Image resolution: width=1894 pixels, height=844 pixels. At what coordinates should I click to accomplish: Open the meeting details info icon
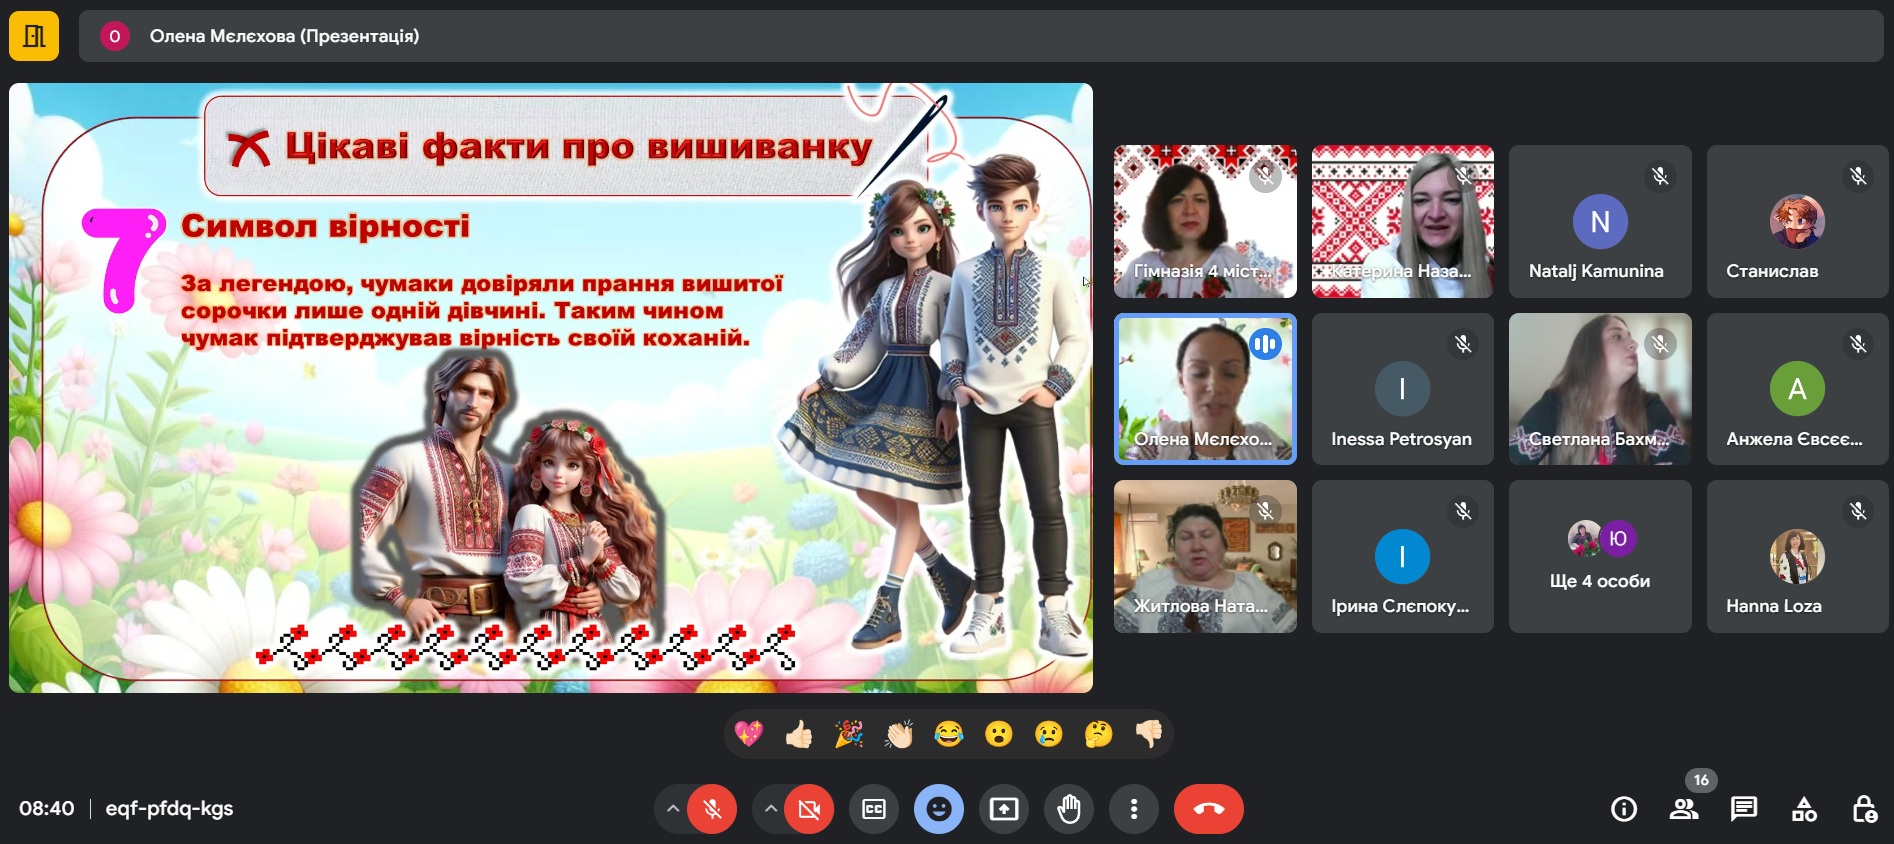pyautogui.click(x=1624, y=809)
